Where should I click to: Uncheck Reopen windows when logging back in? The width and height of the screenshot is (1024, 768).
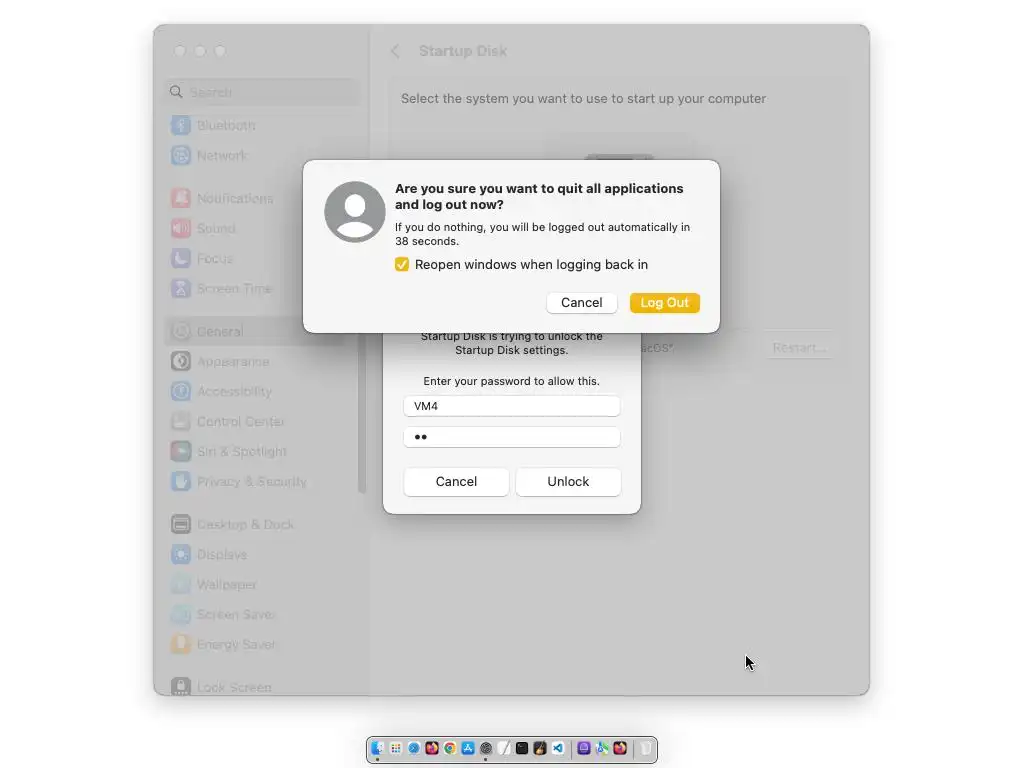coord(402,264)
